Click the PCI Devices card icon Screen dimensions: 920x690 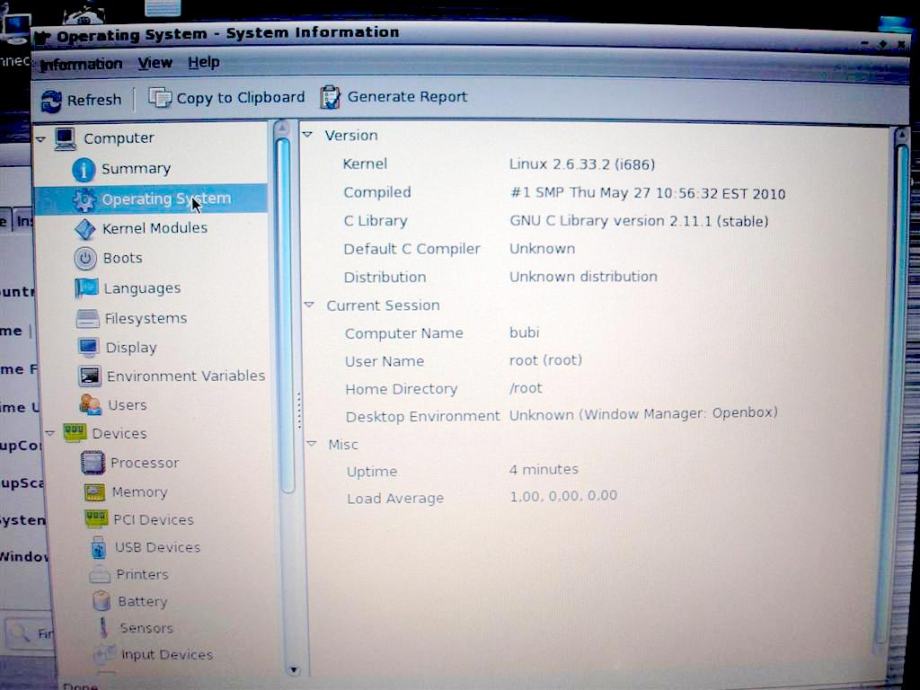point(96,519)
